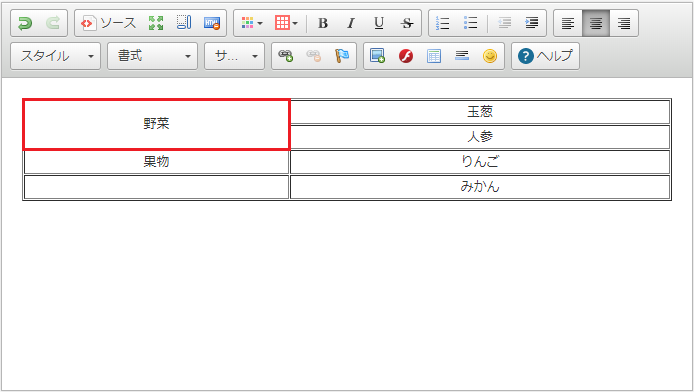Toggle bold formatting

point(323,23)
